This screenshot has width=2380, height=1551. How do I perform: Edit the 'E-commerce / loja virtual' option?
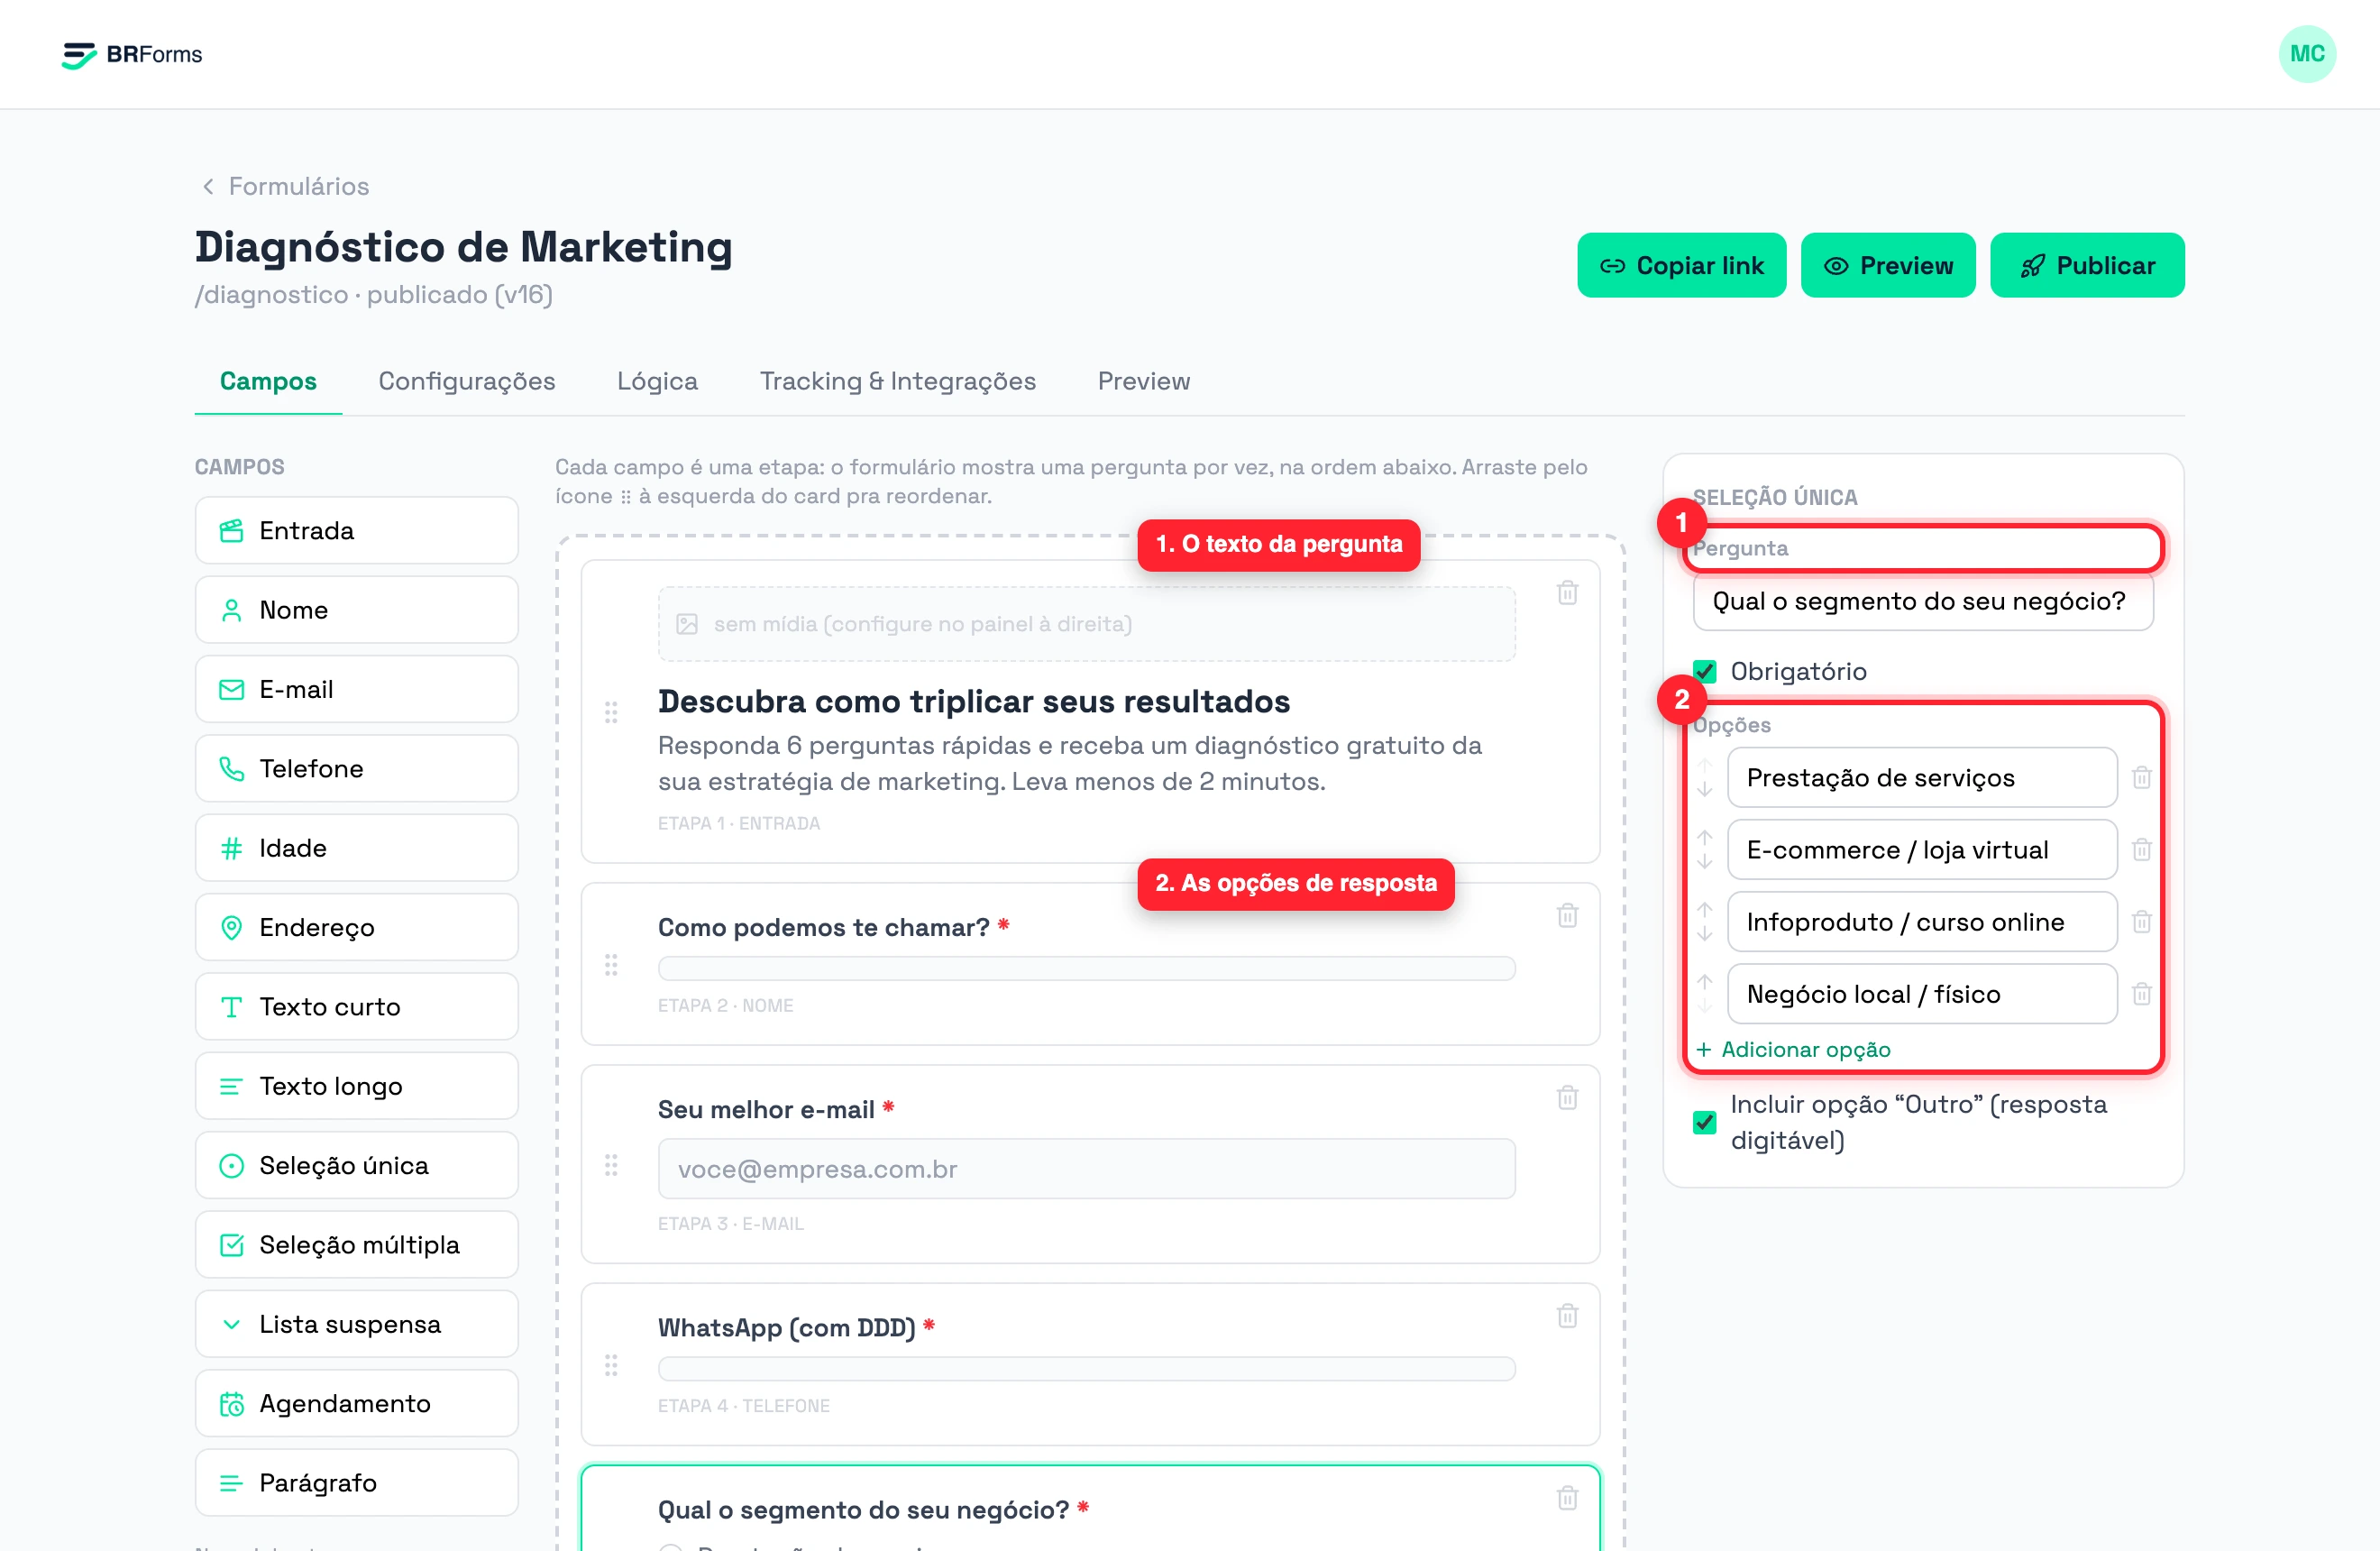1921,849
